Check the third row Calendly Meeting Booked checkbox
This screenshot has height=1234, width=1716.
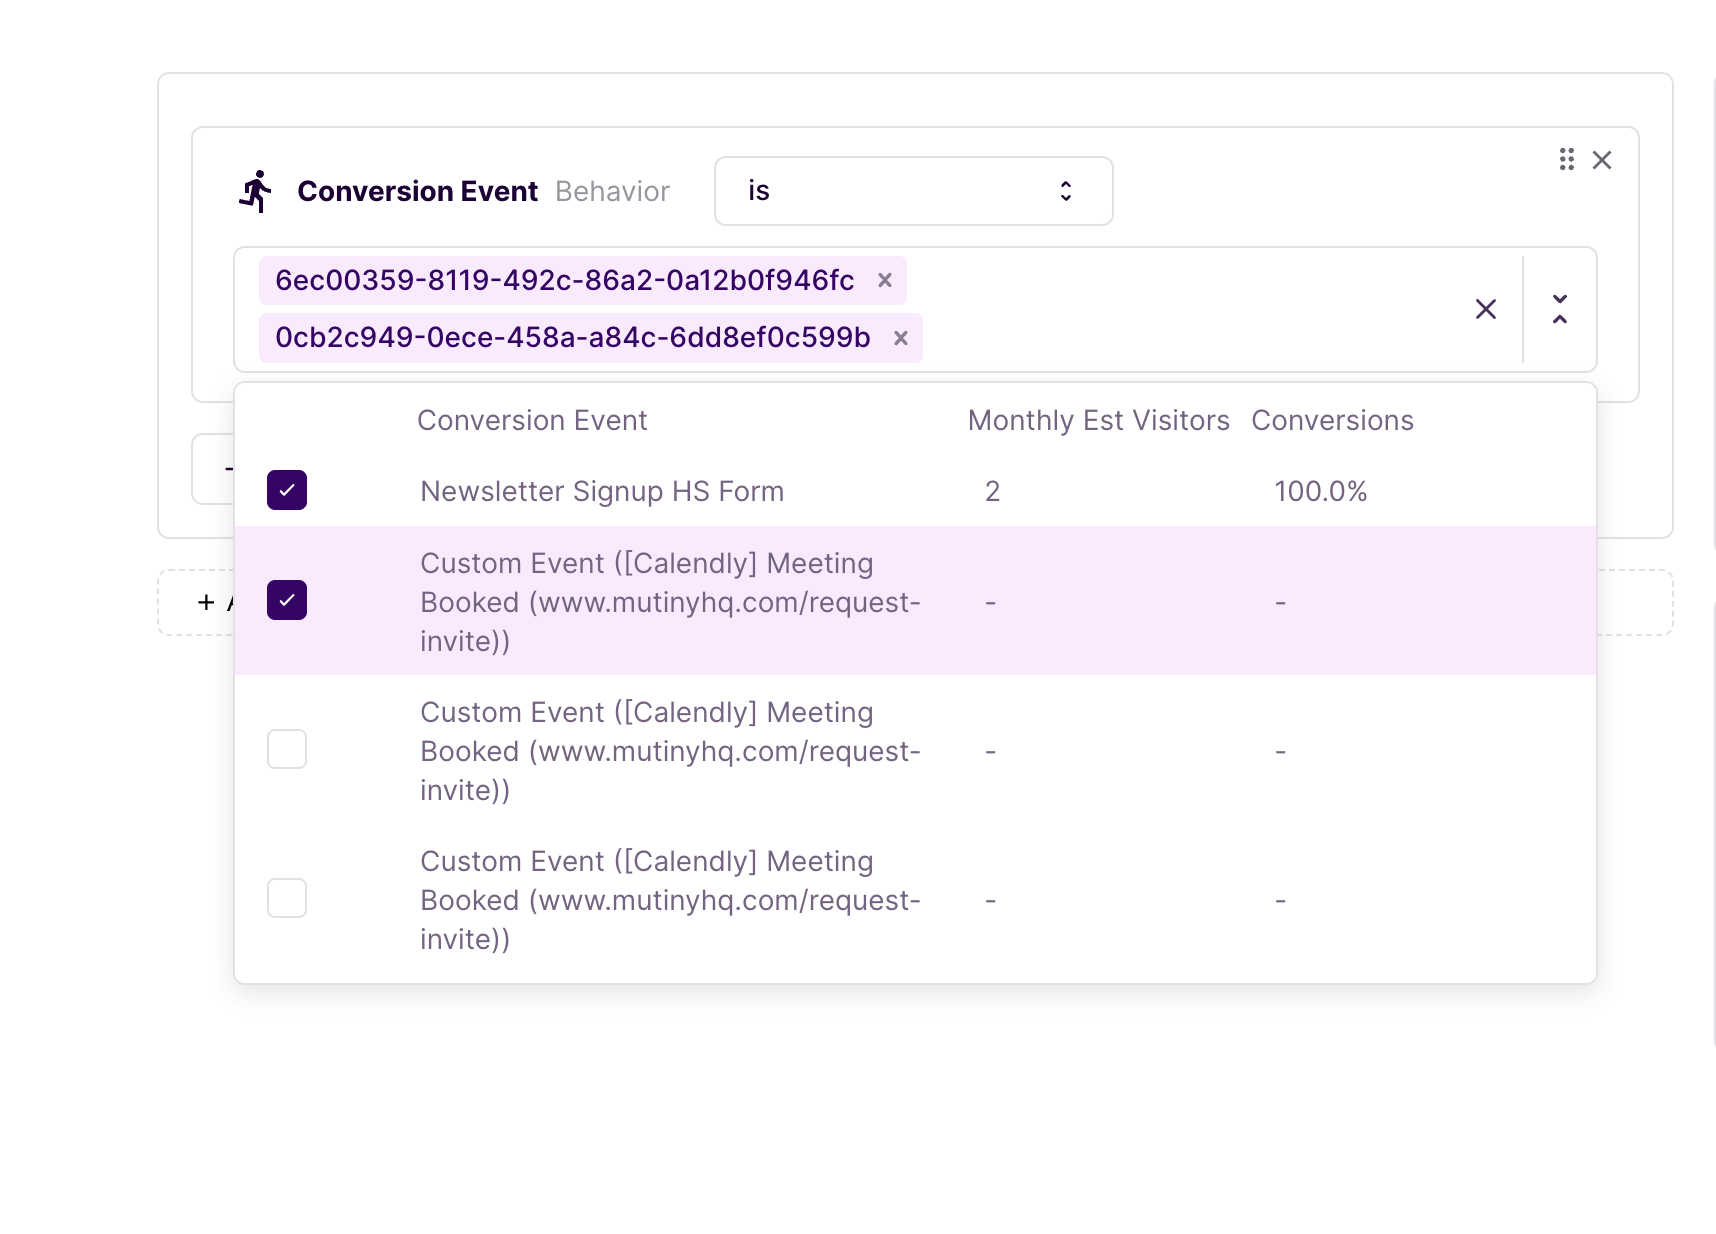coord(287,749)
